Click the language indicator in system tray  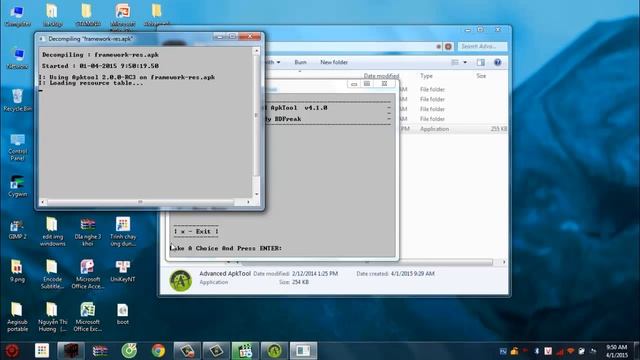click(x=503, y=351)
